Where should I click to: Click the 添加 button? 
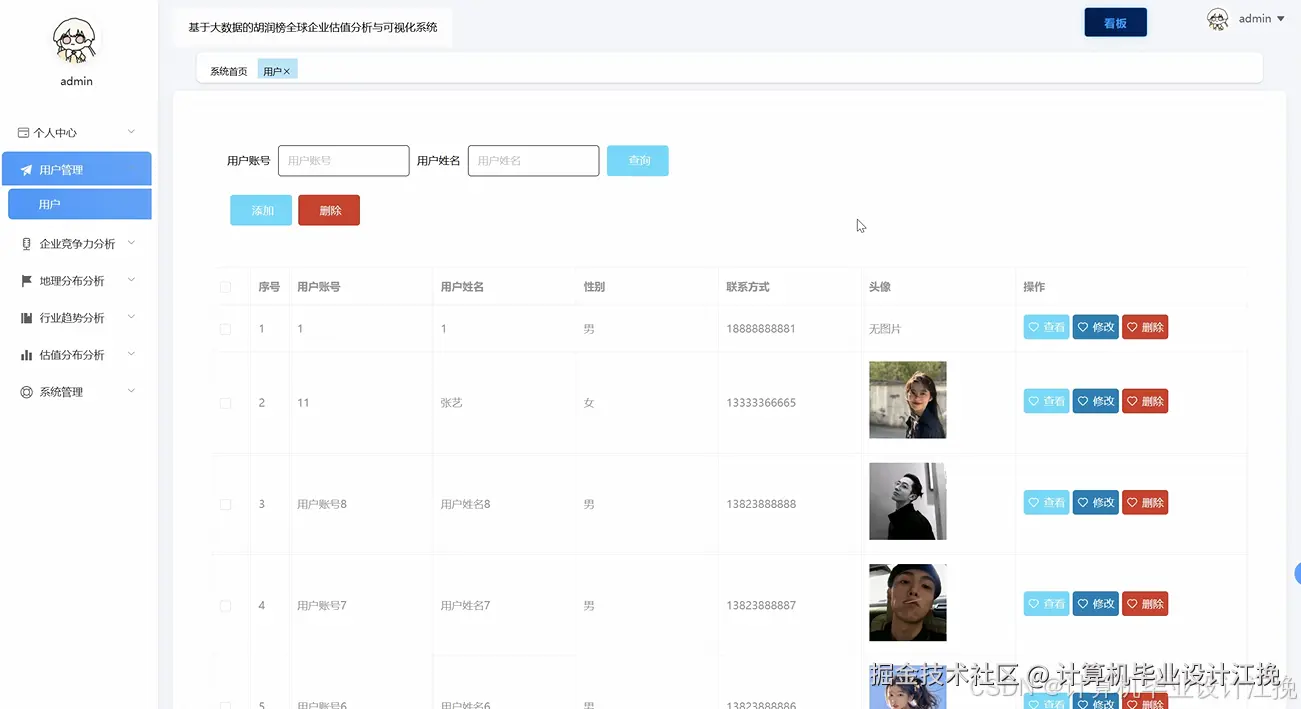tap(261, 210)
